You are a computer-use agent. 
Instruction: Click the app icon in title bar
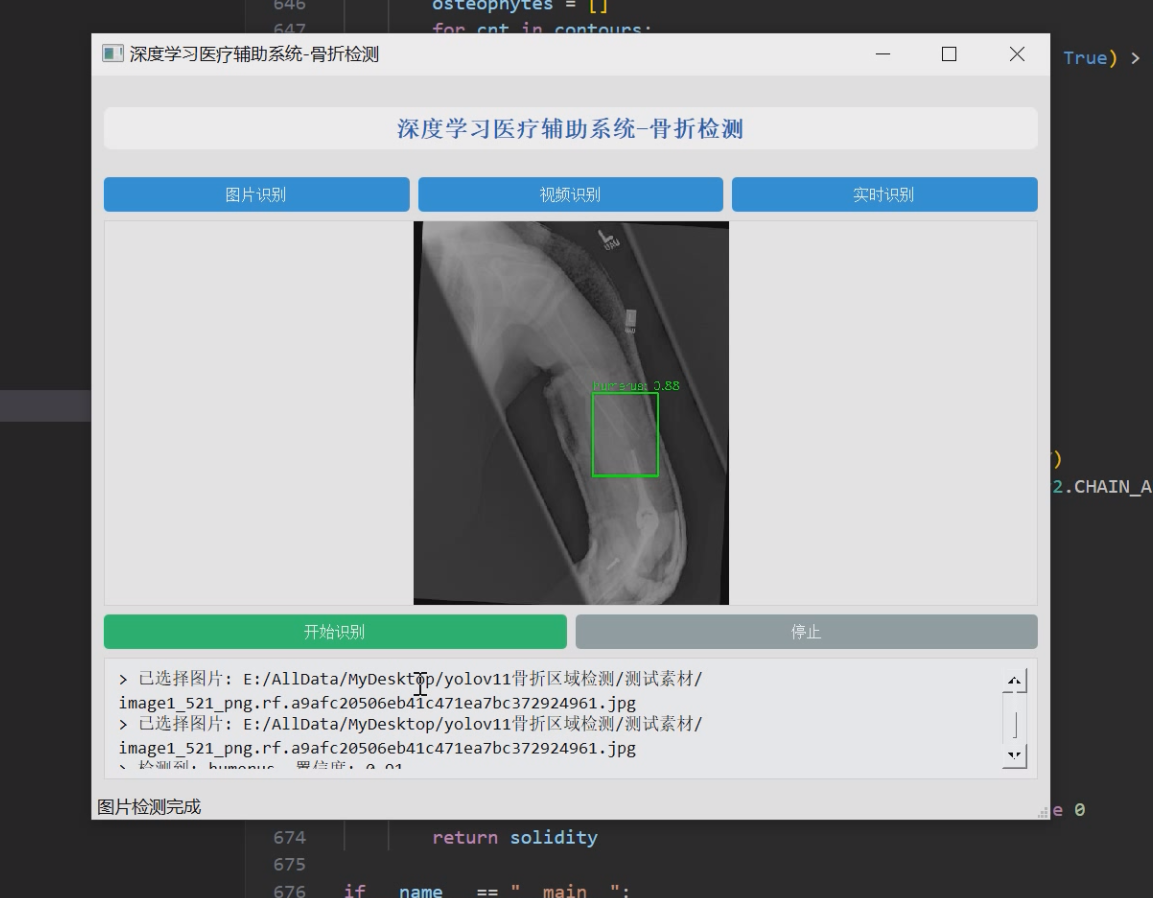113,54
